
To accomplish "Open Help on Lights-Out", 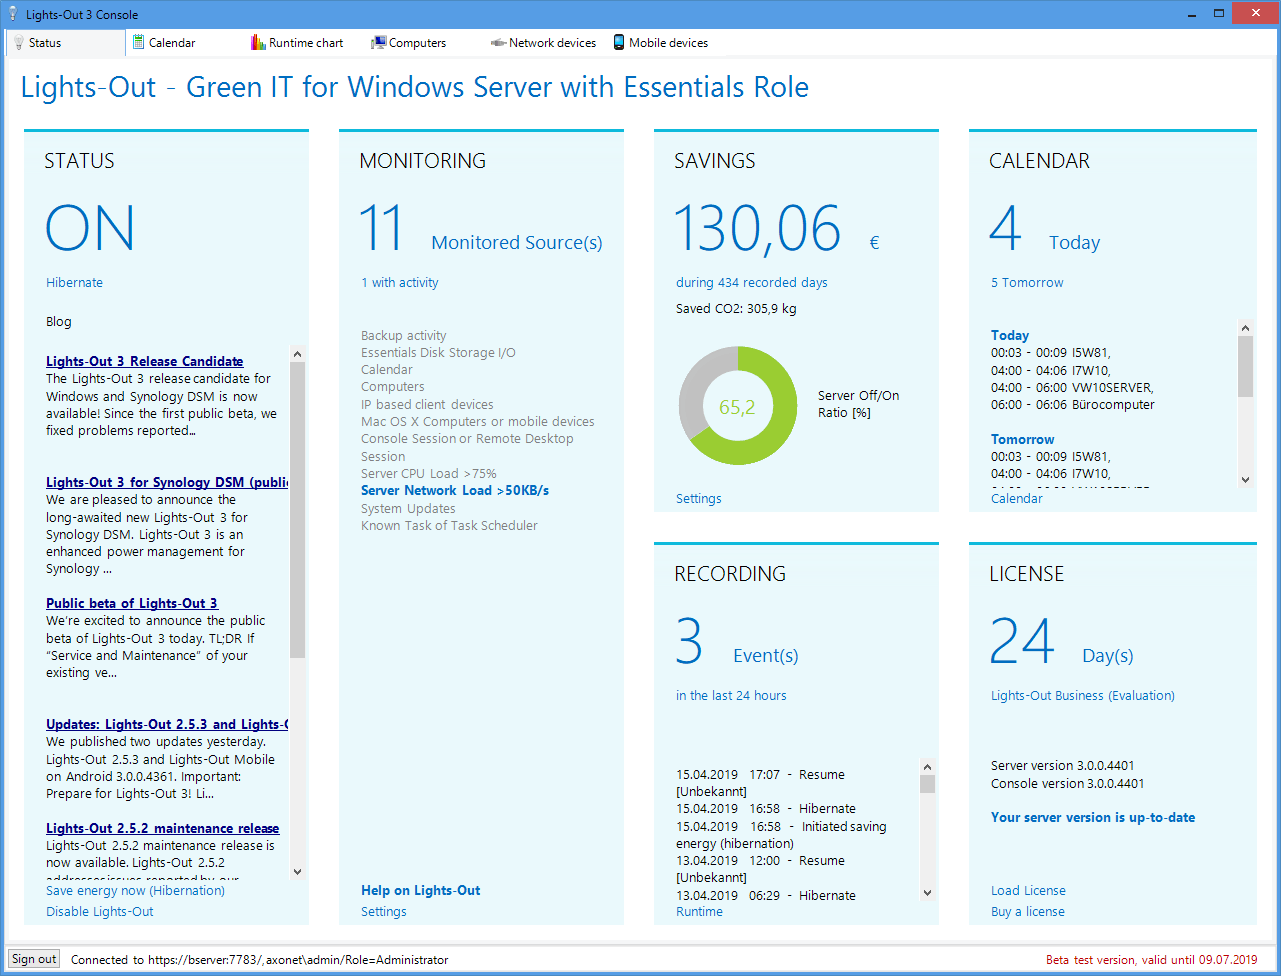I will tap(421, 890).
